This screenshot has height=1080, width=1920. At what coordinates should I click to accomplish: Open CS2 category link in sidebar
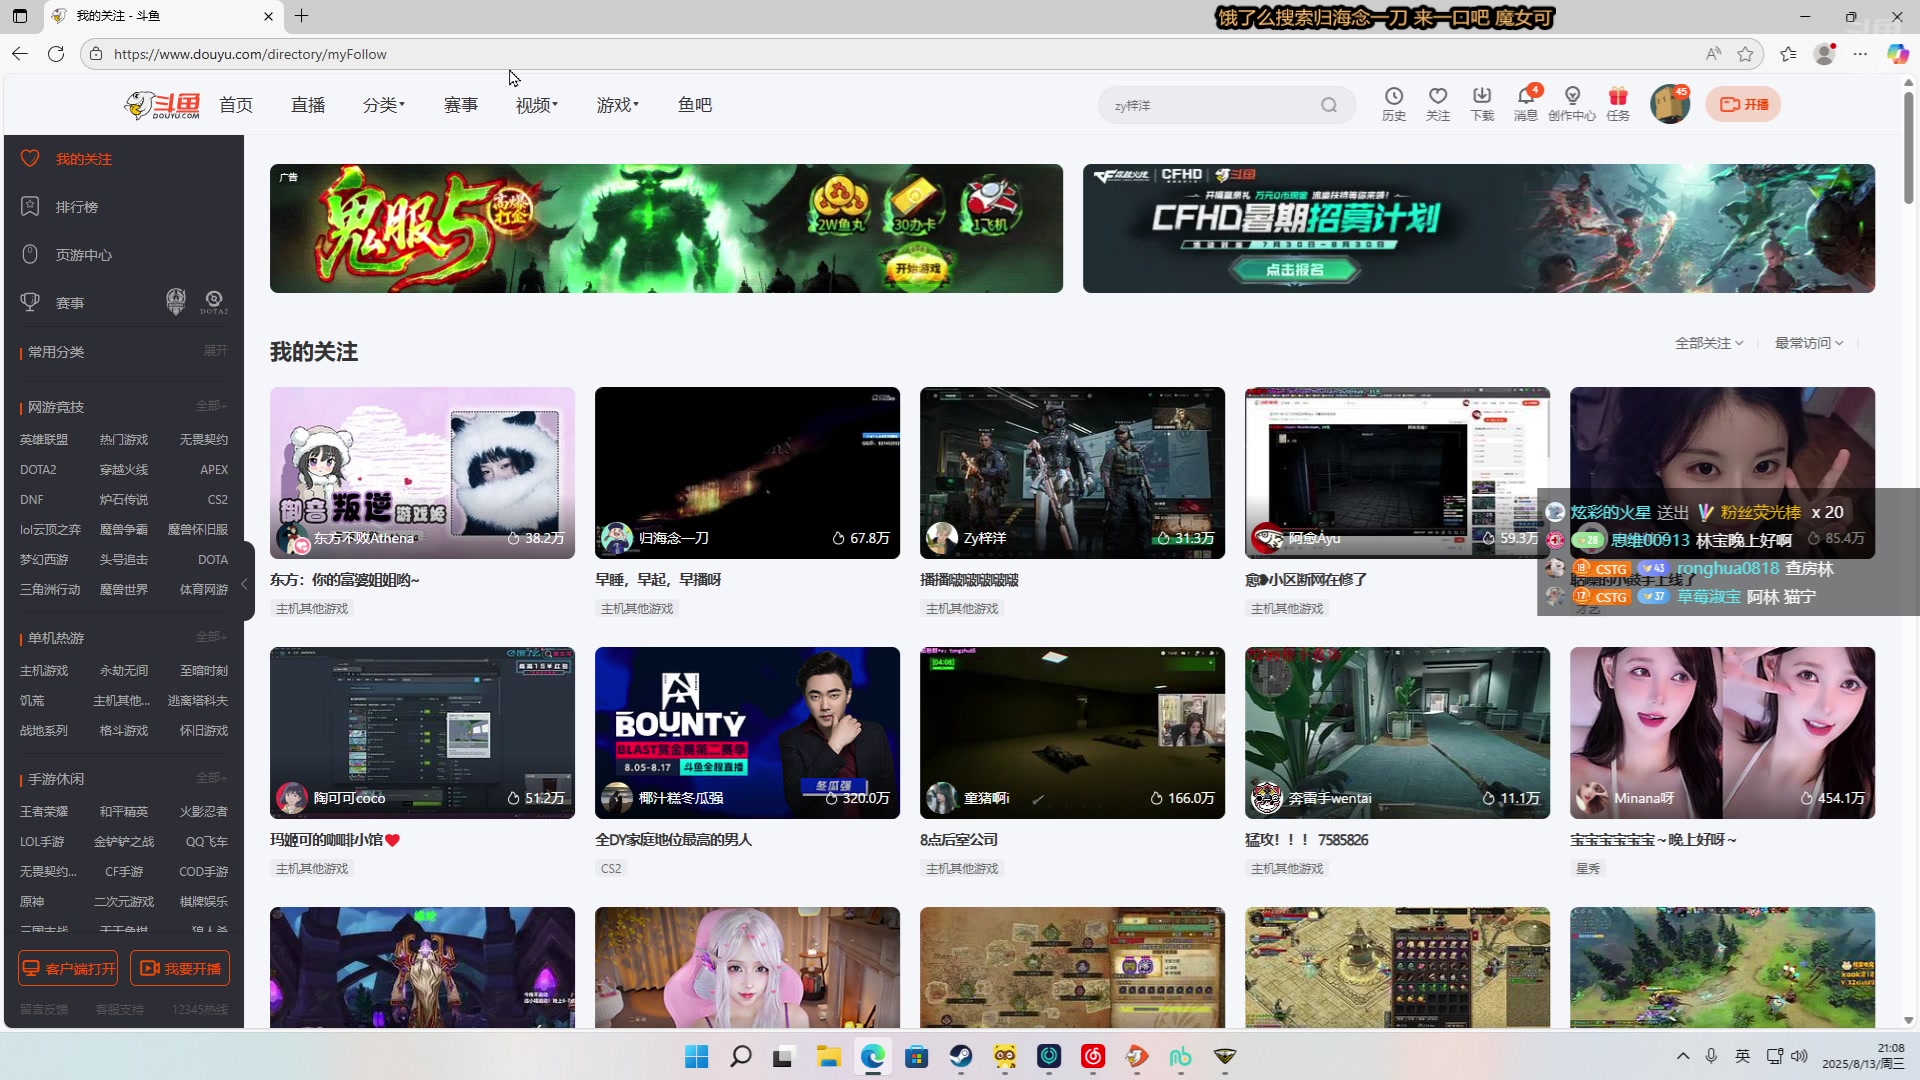pyautogui.click(x=218, y=500)
